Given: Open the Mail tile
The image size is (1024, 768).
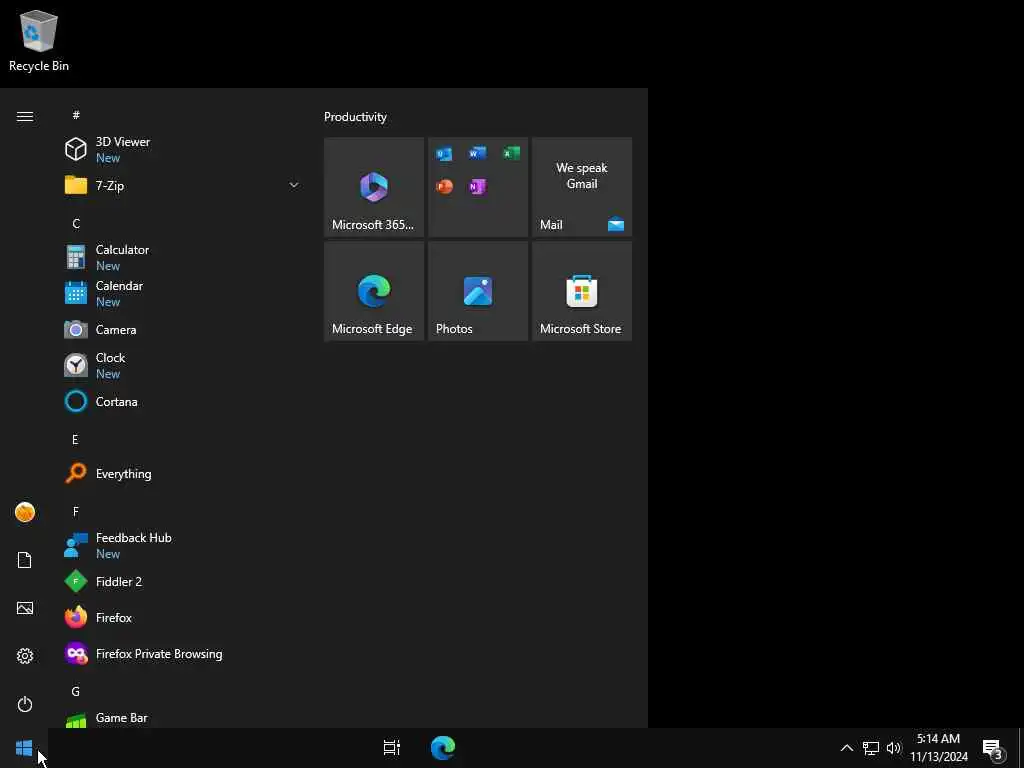Looking at the screenshot, I should click(x=582, y=187).
